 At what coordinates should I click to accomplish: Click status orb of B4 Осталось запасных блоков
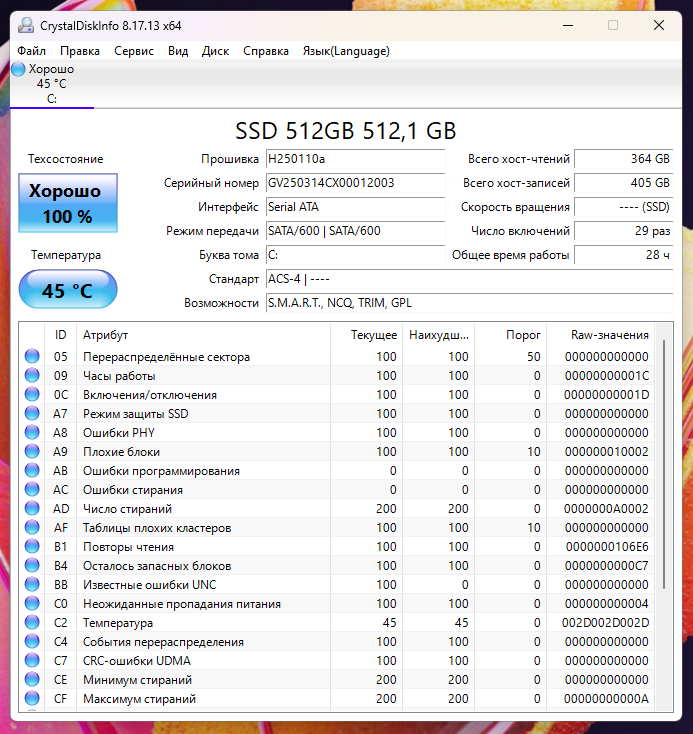[32, 565]
